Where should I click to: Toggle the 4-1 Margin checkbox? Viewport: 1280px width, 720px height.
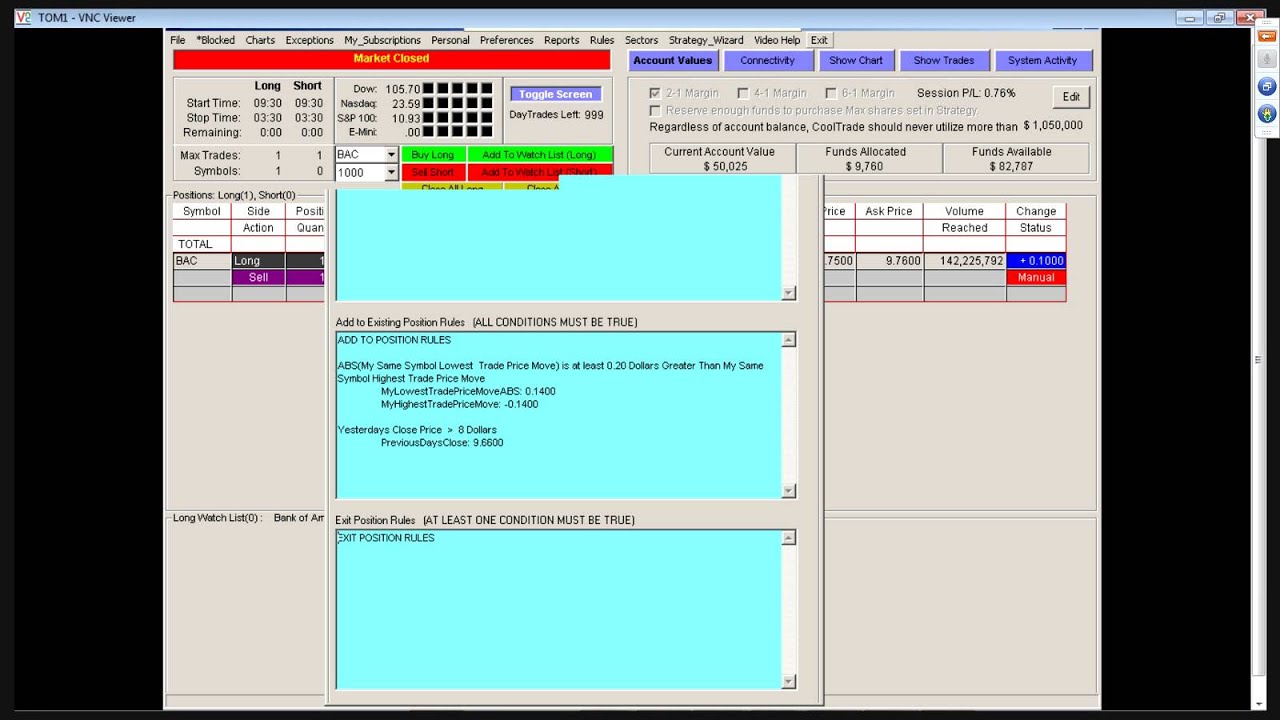point(742,93)
